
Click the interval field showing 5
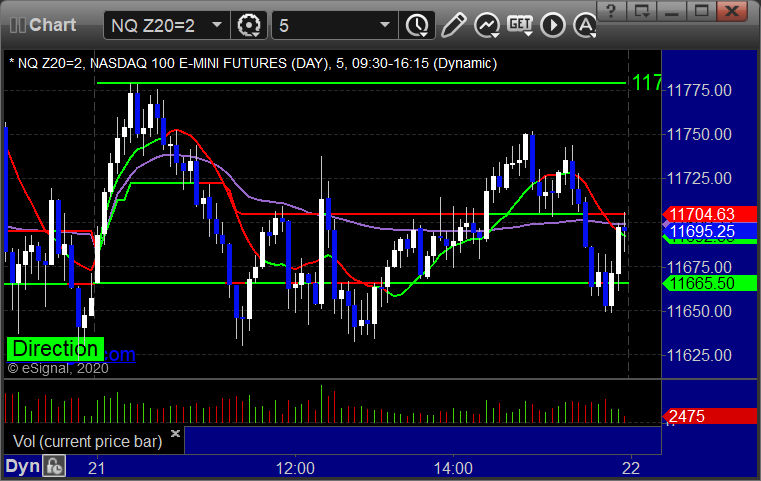(x=335, y=25)
